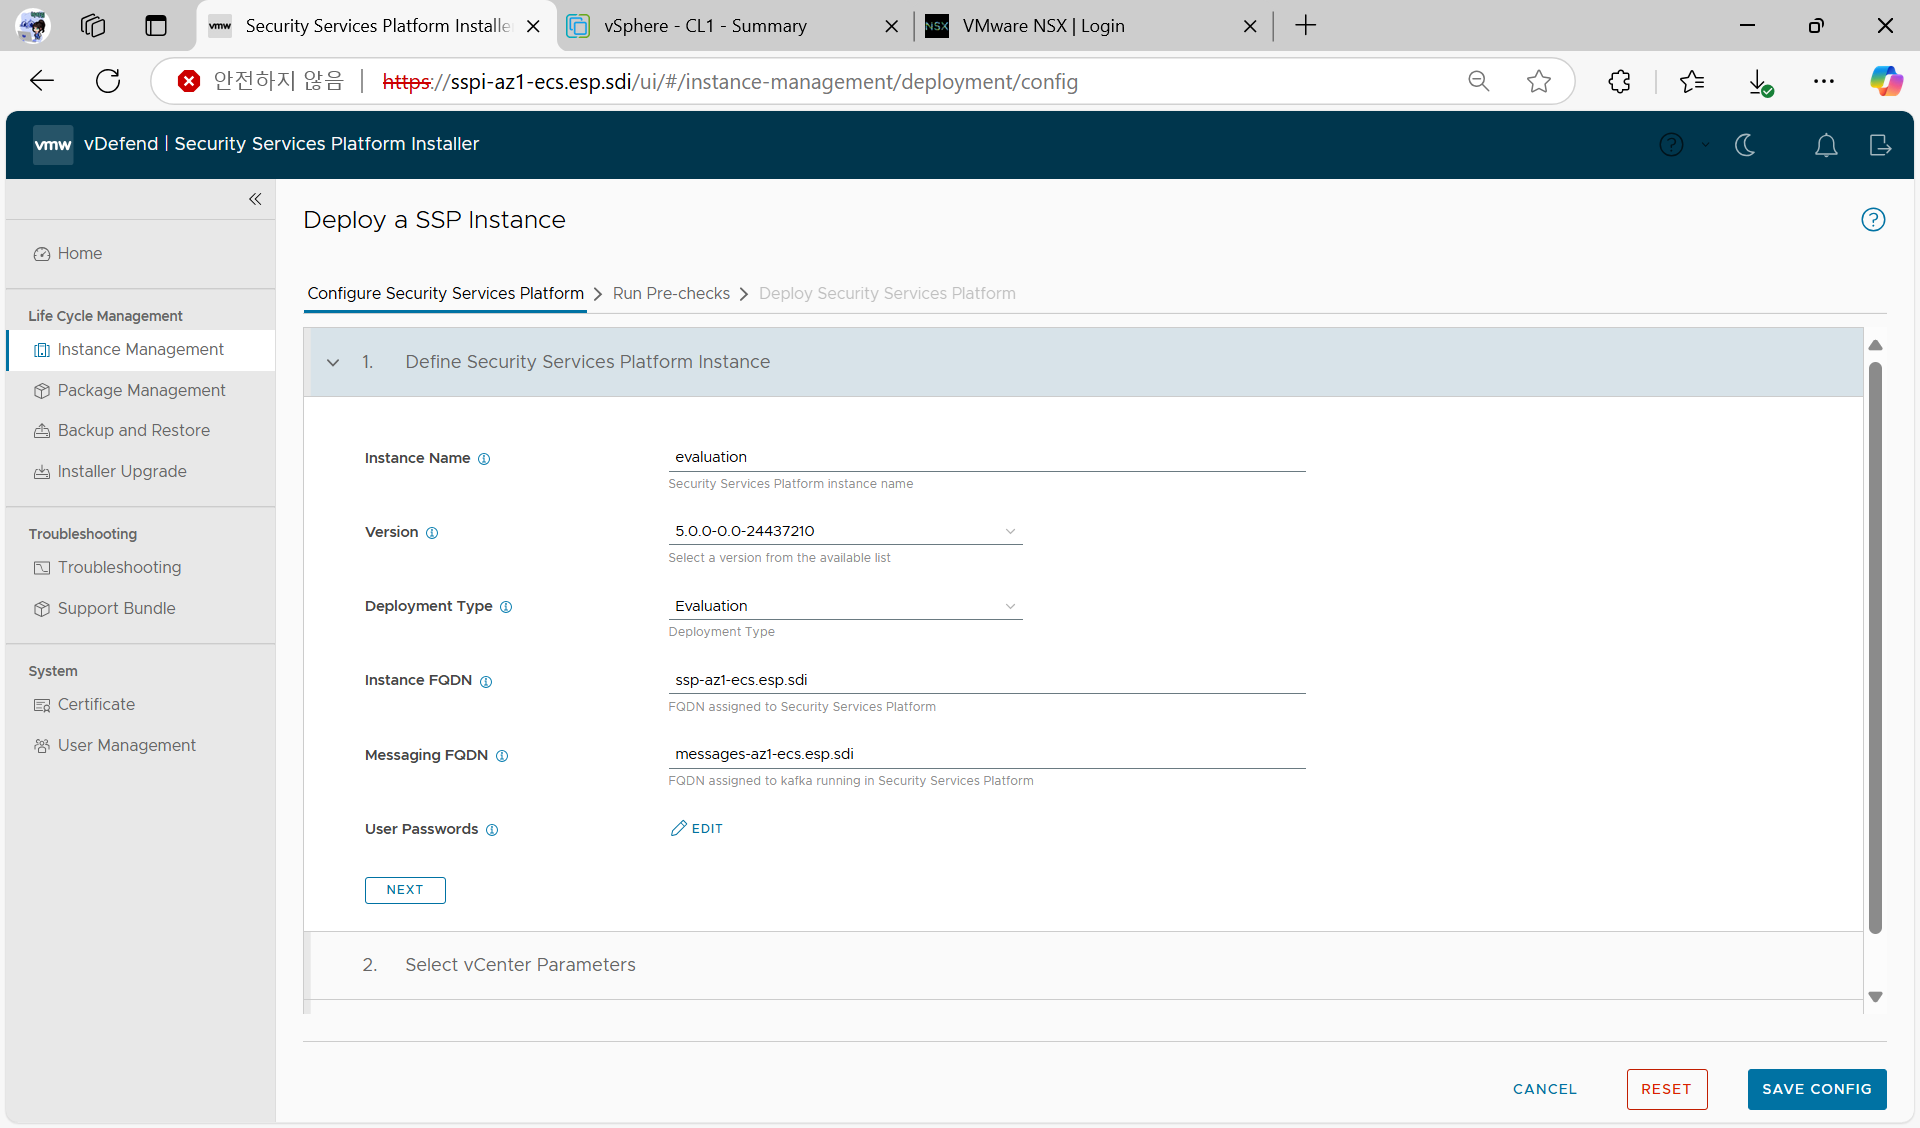Image resolution: width=1920 pixels, height=1128 pixels.
Task: Open notifications bell
Action: click(x=1826, y=145)
